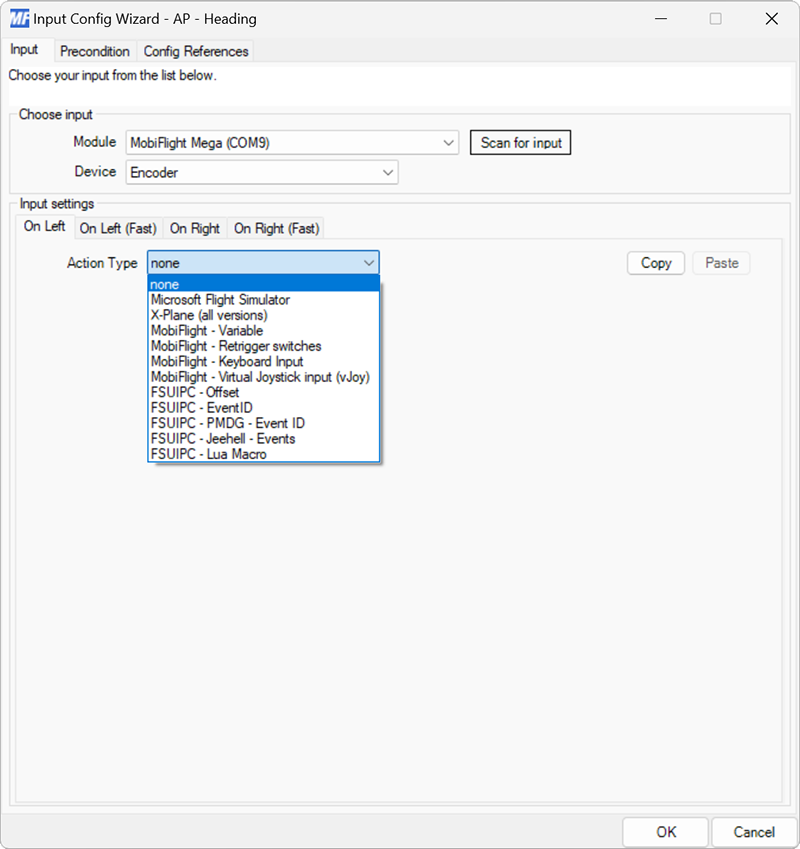Click the Scan for input button
This screenshot has width=800, height=849.
click(x=520, y=142)
